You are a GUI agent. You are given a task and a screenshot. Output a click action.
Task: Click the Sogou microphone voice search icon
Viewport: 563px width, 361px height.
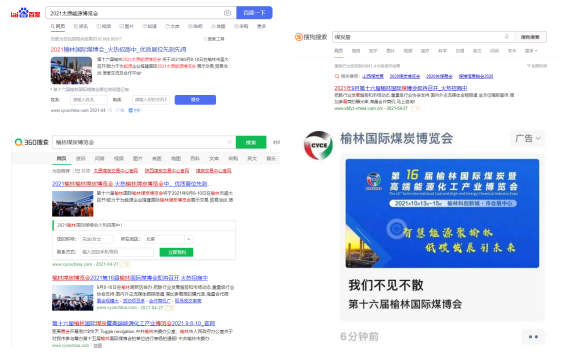pyautogui.click(x=507, y=37)
